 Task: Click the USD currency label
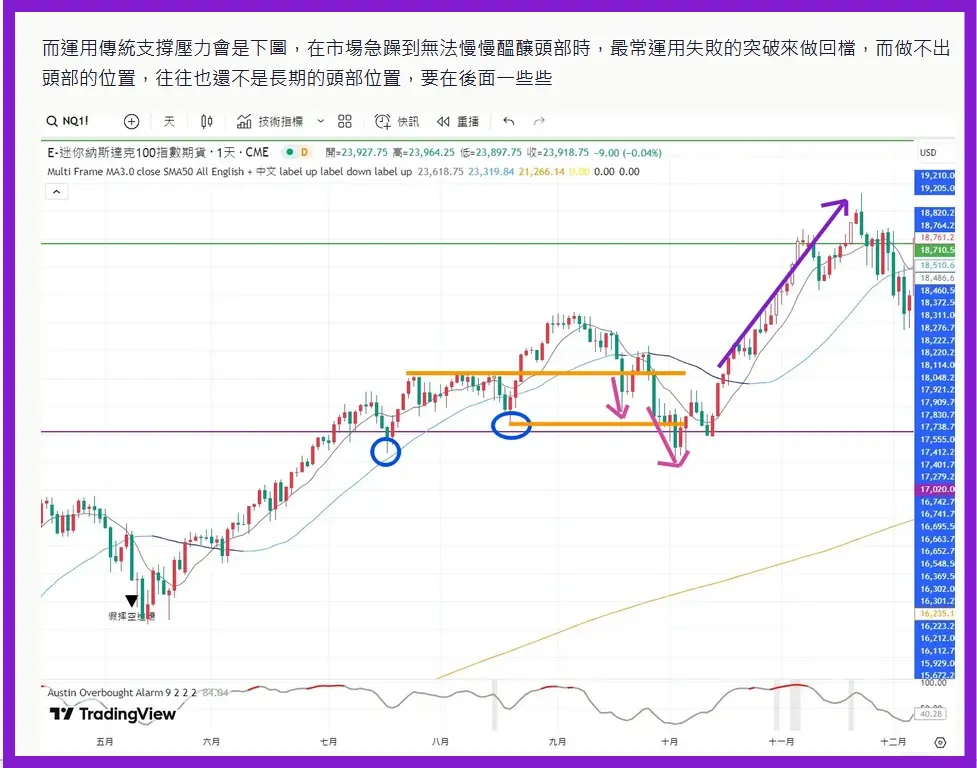(x=928, y=153)
